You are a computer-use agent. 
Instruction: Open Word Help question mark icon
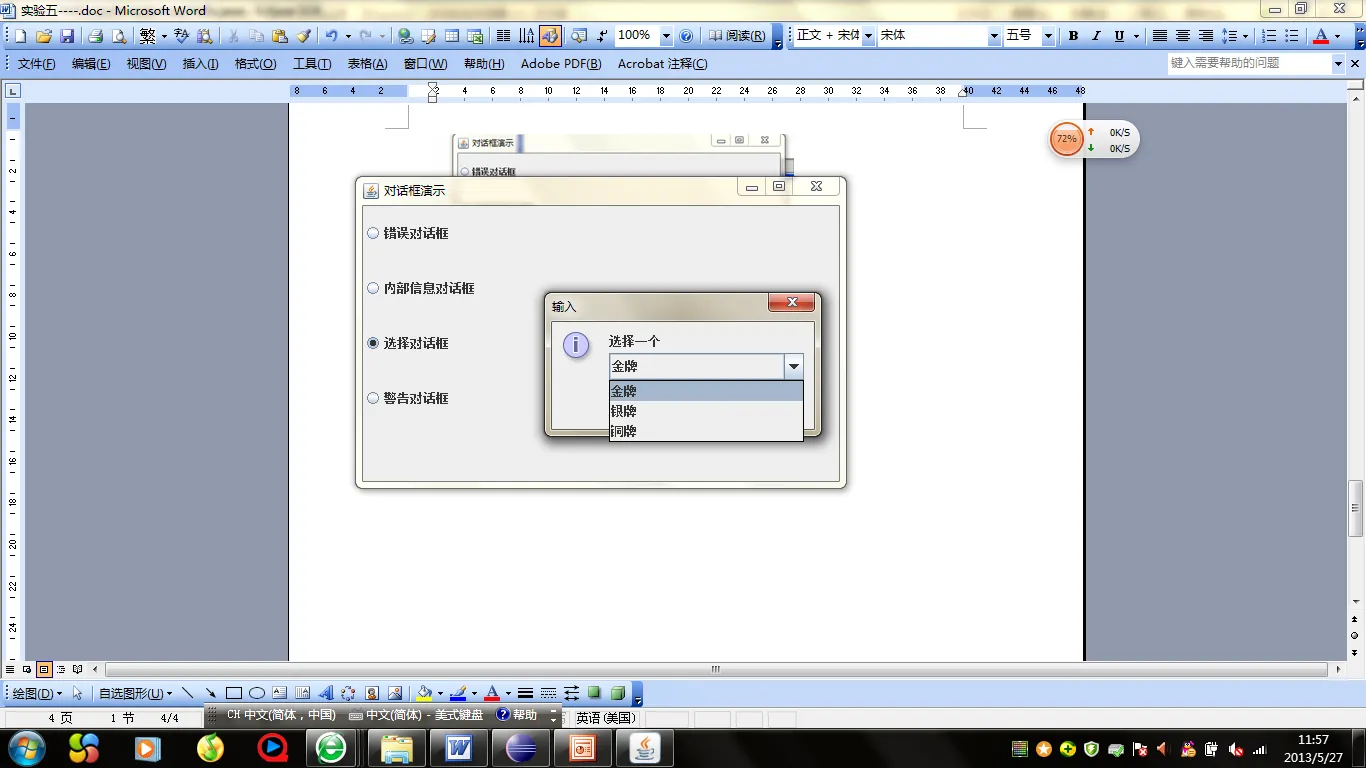(686, 36)
